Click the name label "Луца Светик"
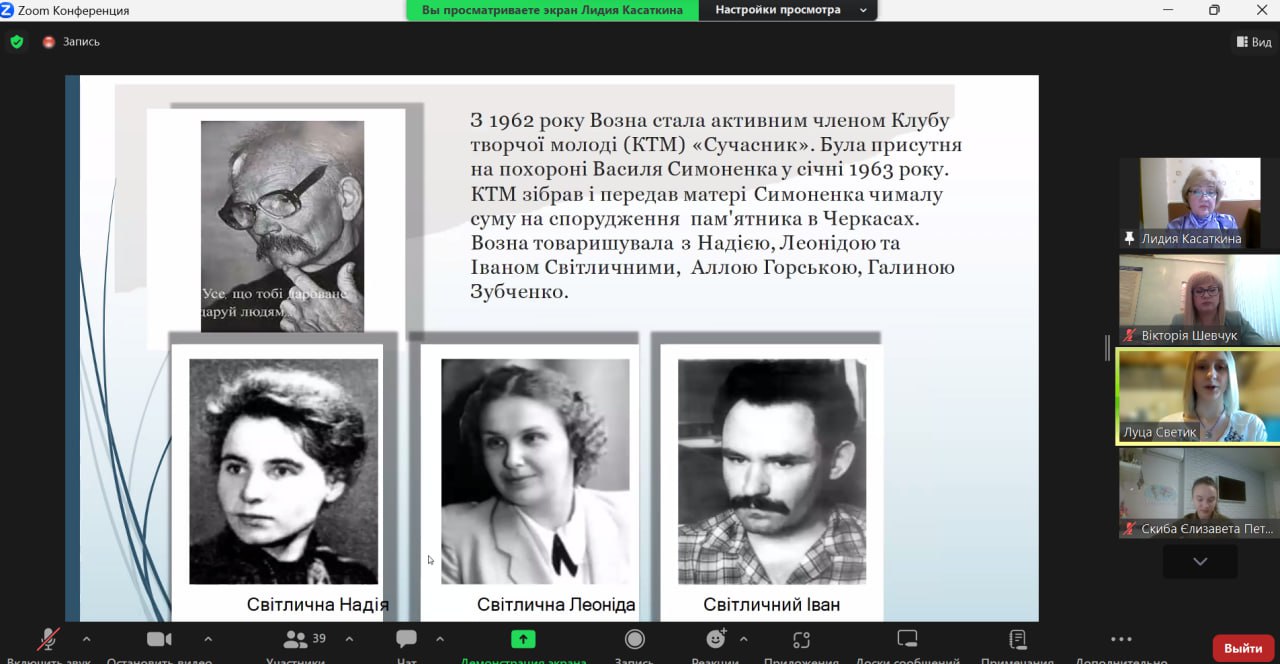This screenshot has width=1280, height=664. 1160,432
